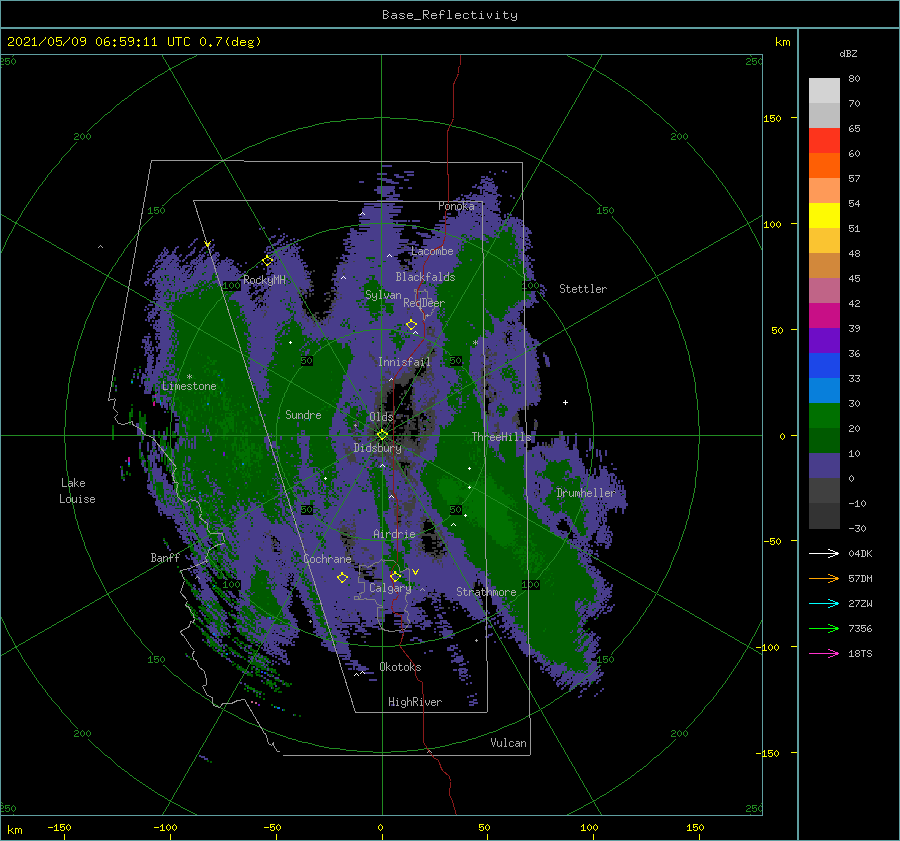900x841 pixels.
Task: Click the Ponoka city label
Action: pyautogui.click(x=456, y=206)
